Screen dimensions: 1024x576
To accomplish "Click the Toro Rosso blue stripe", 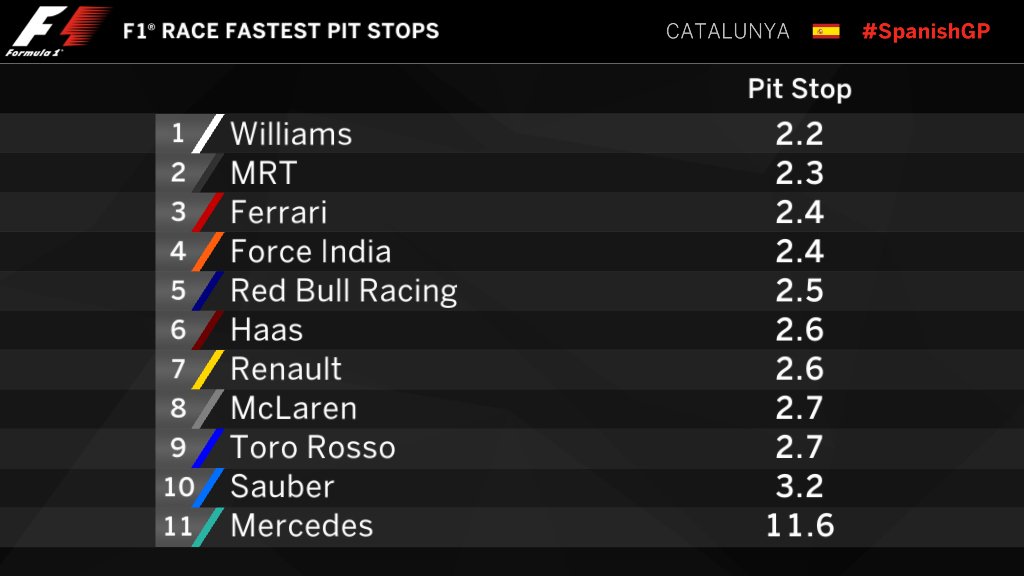I will 208,447.
